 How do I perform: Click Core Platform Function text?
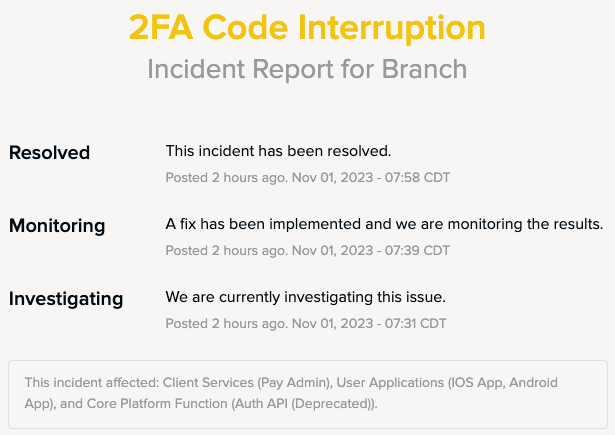point(157,404)
